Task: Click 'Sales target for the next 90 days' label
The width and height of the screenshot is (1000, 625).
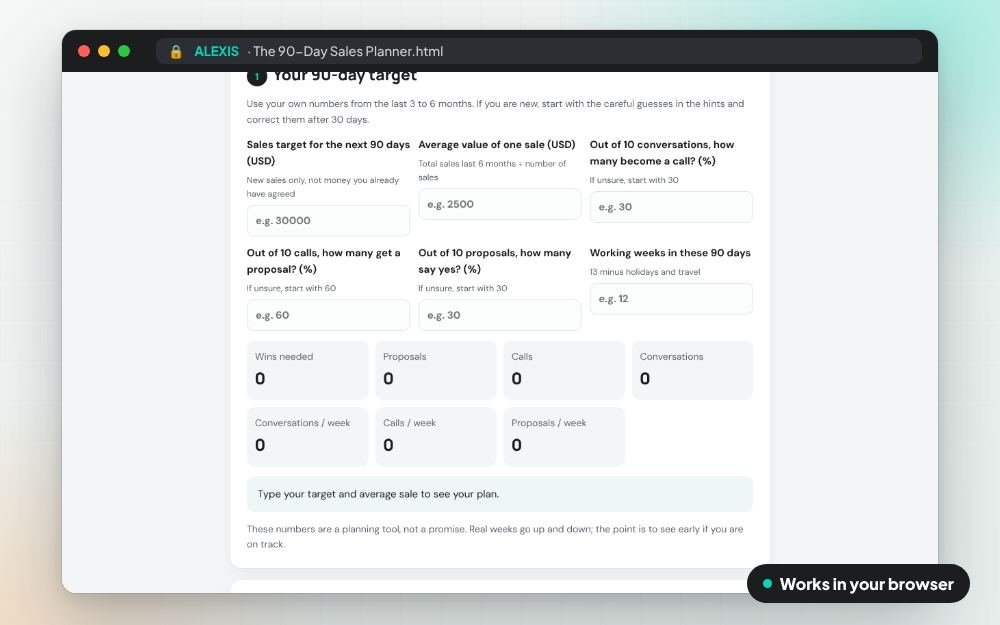Action: point(328,152)
